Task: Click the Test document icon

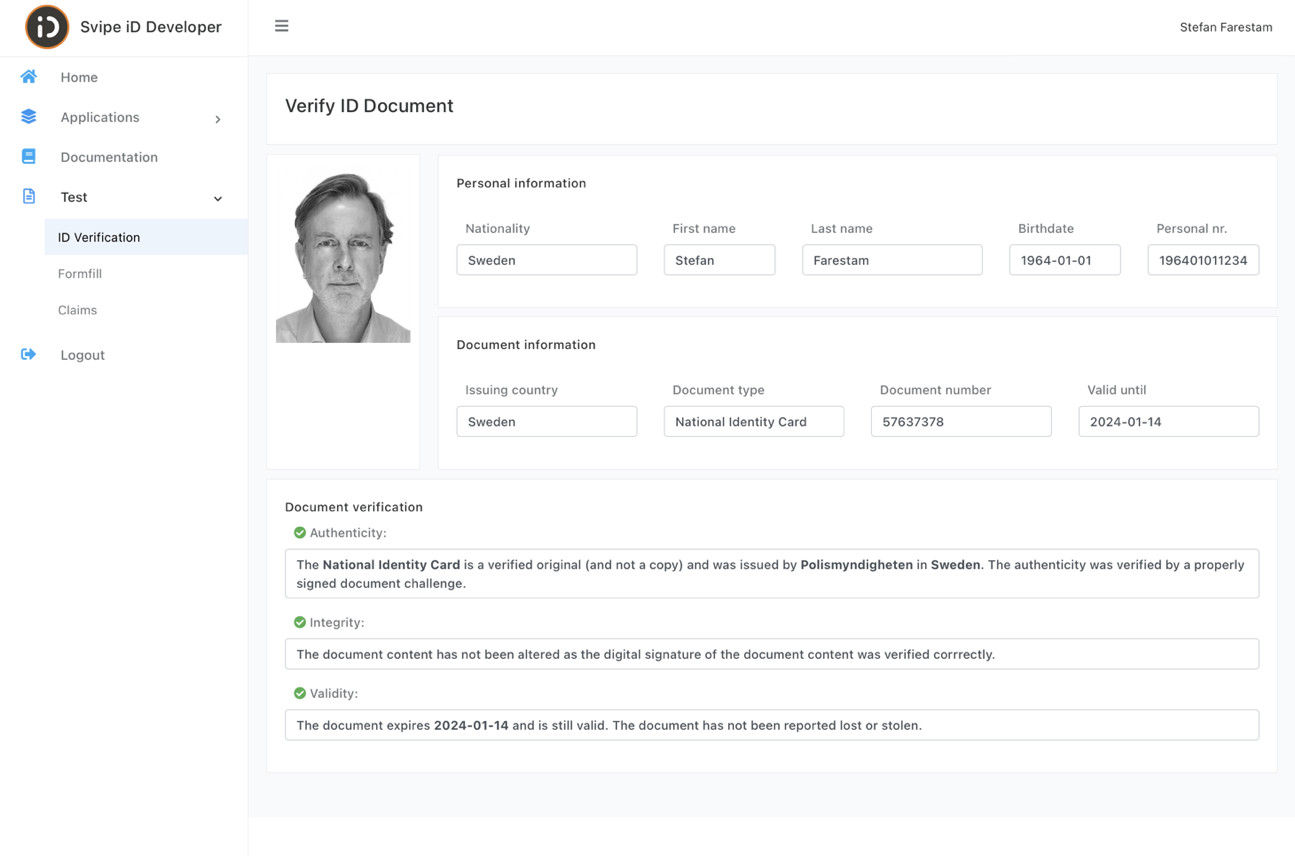Action: (28, 196)
